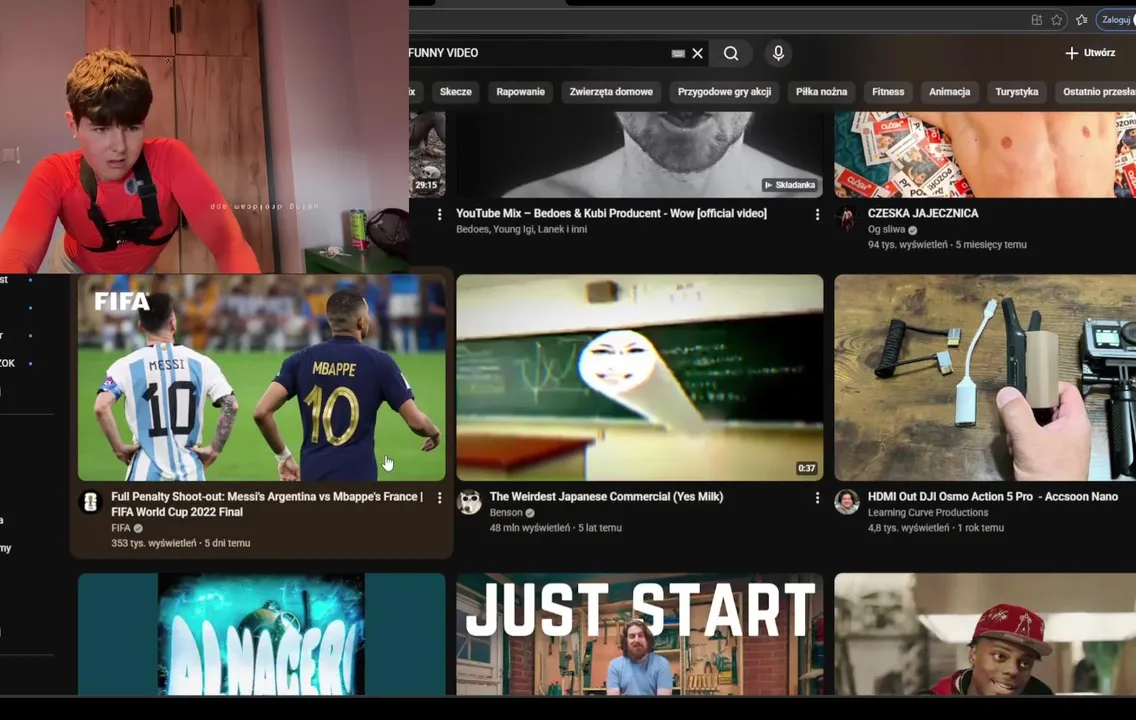Click the app install icon in address bar

pos(1037,20)
